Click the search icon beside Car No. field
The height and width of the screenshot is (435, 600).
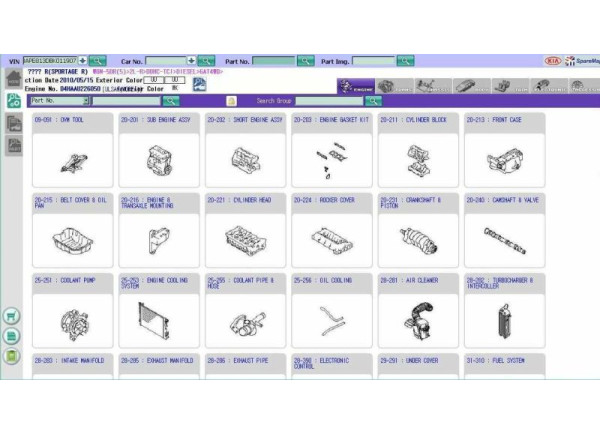click(206, 61)
